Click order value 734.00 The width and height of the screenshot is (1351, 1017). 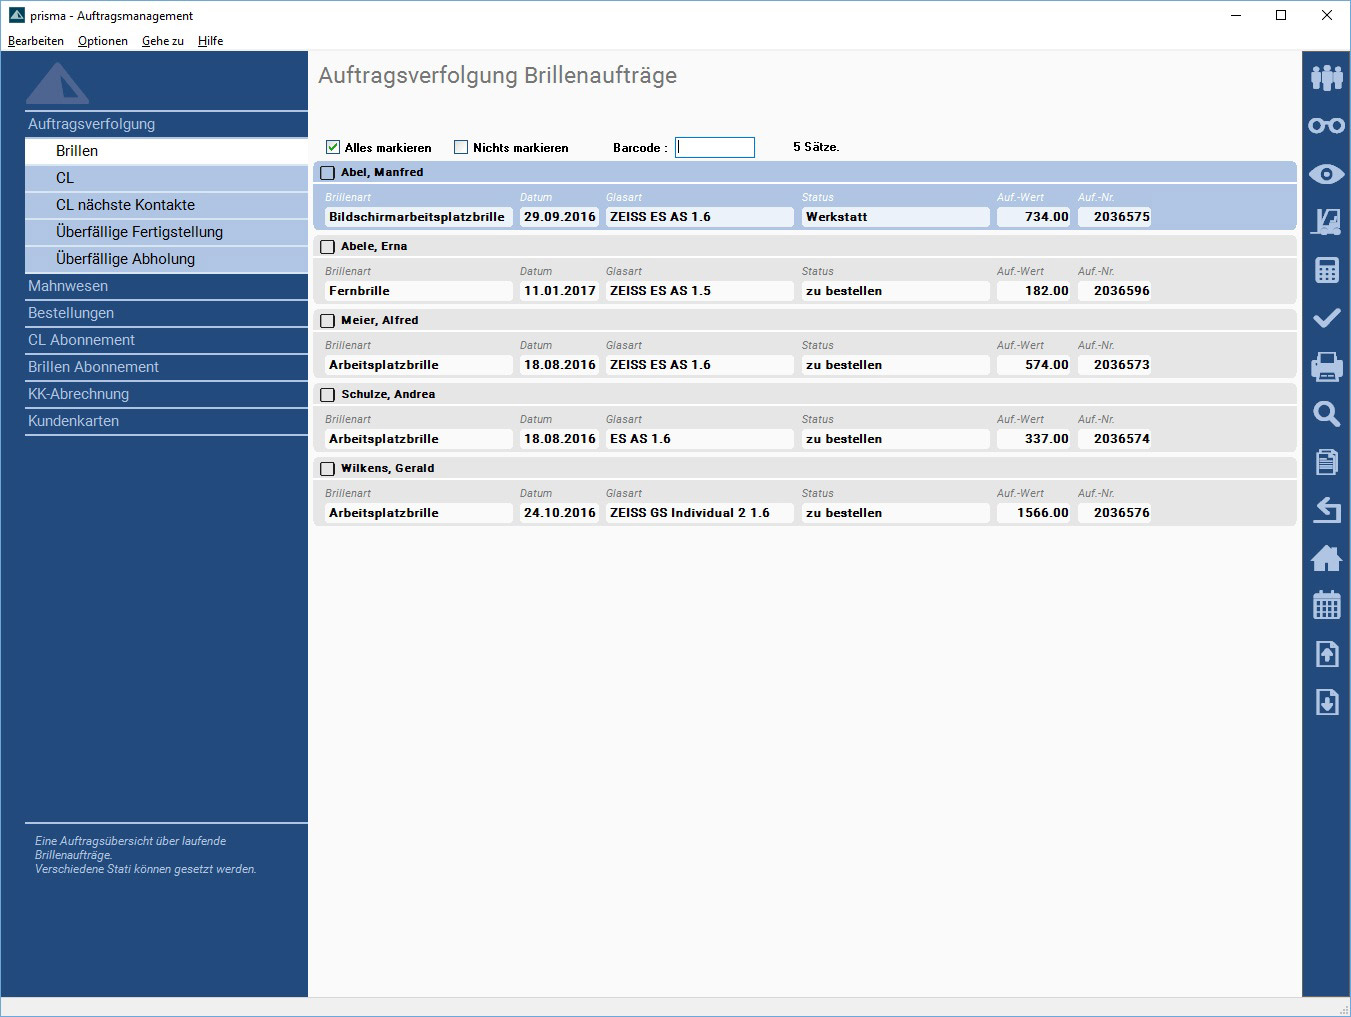(x=1034, y=217)
